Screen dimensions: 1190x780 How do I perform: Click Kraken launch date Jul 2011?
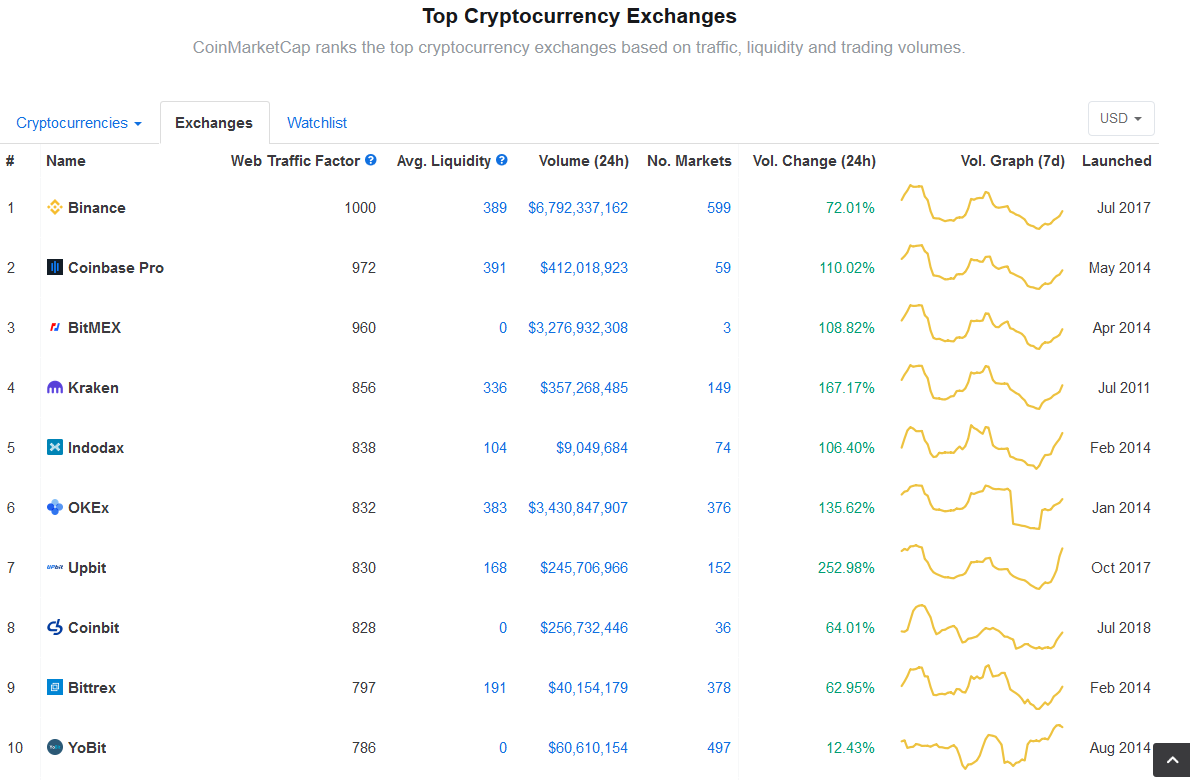(1124, 388)
